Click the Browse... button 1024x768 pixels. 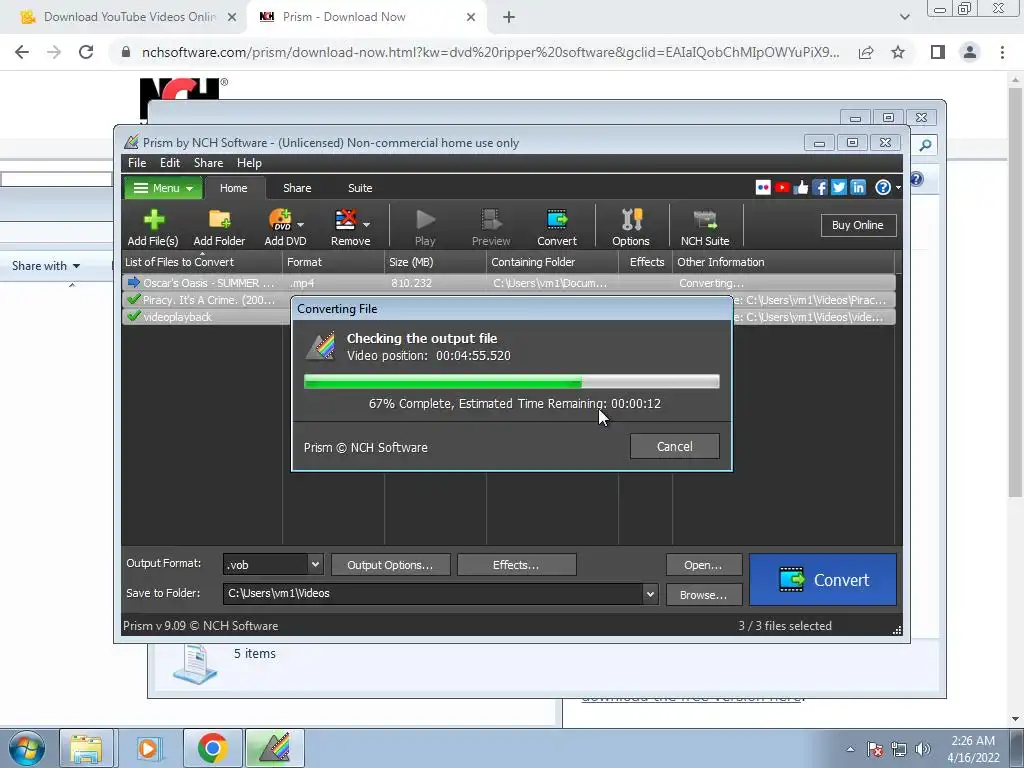[704, 595]
